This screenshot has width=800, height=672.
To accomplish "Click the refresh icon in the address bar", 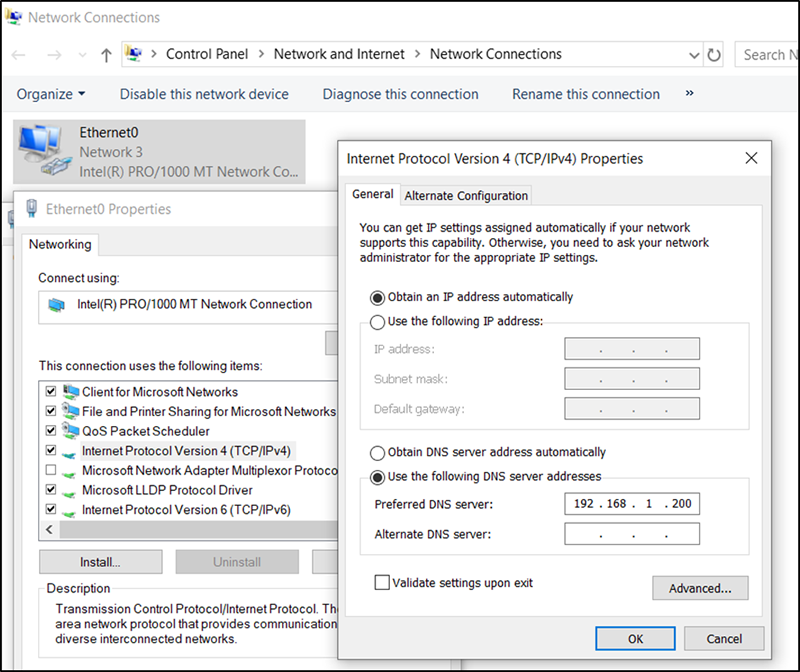I will tap(714, 55).
